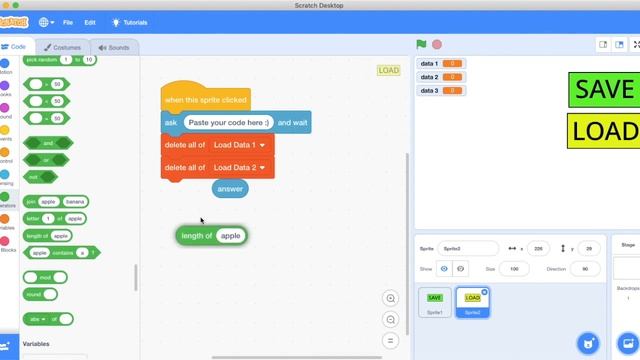
Task: Enter full screen stage mode
Action: (636, 44)
